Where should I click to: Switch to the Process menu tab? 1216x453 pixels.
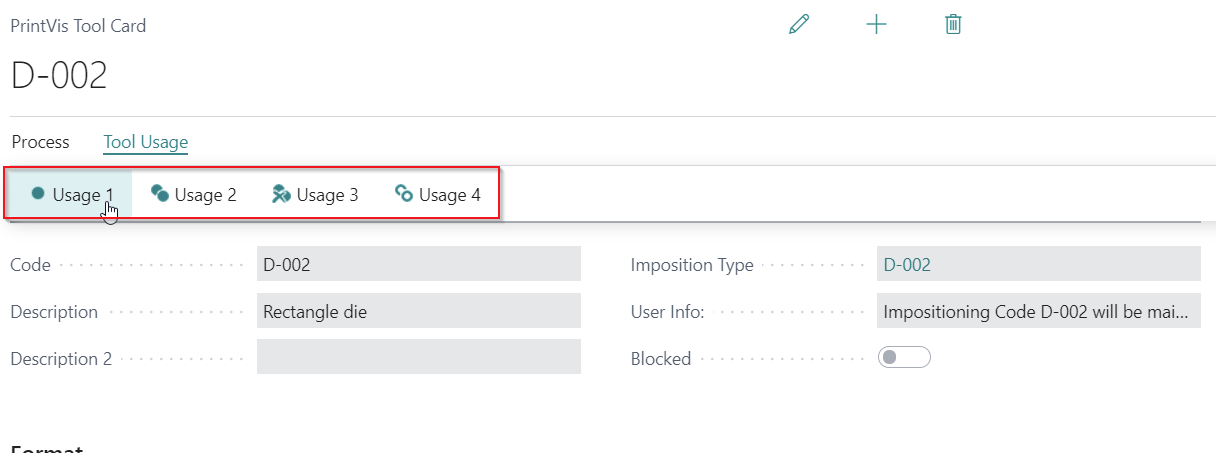(x=40, y=142)
